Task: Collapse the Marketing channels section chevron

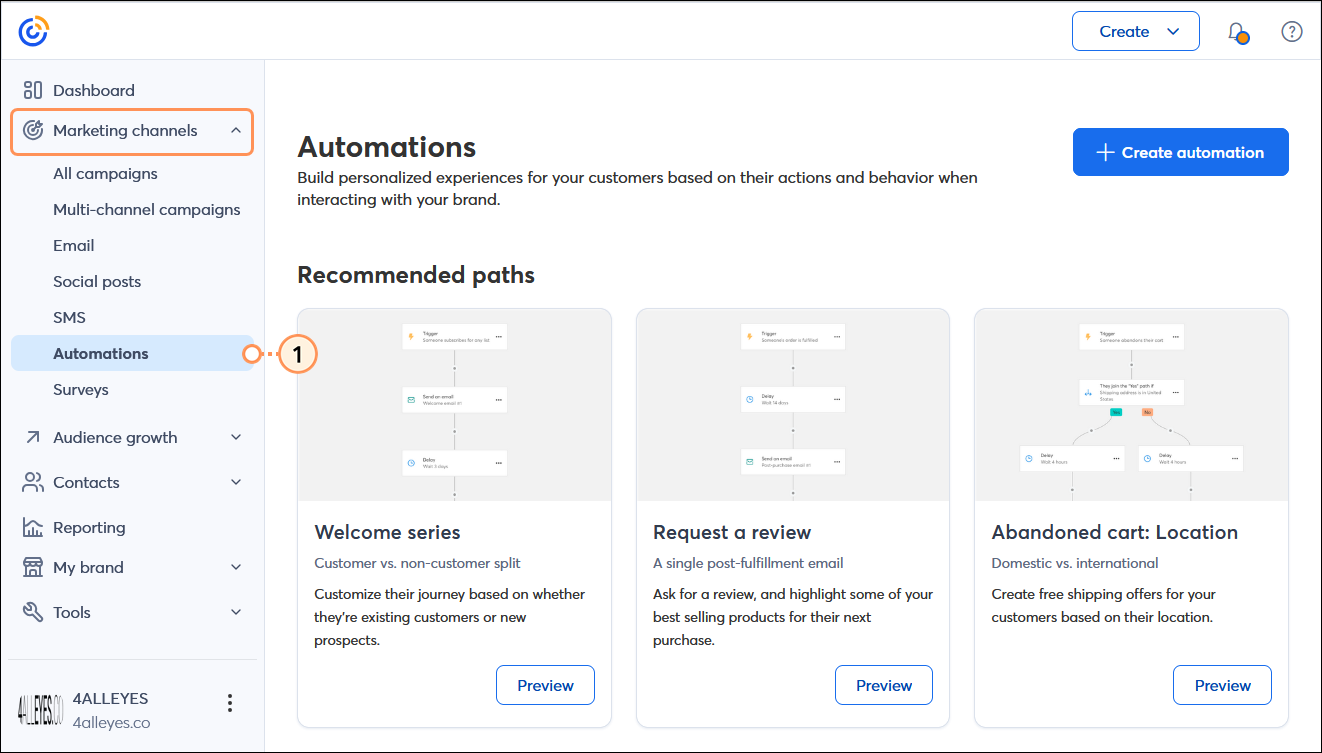Action: [x=236, y=131]
